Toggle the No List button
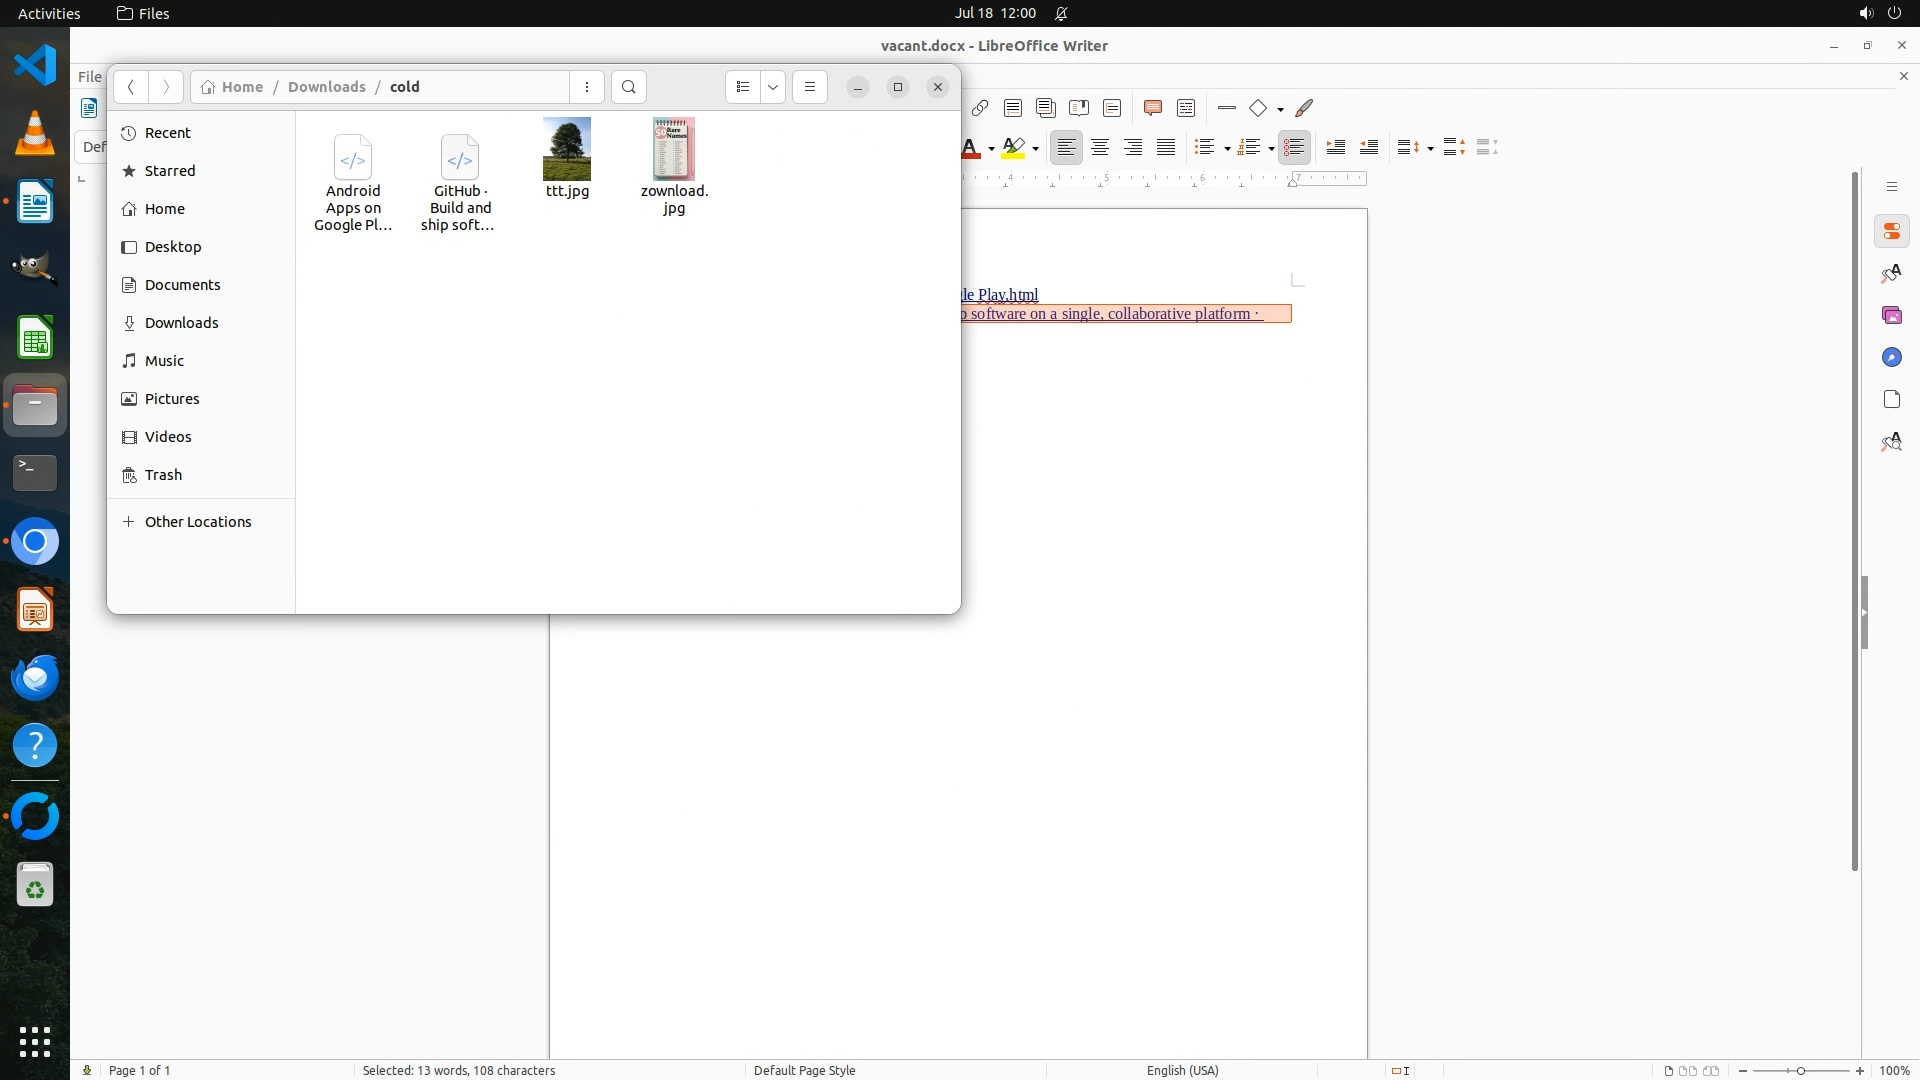The width and height of the screenshot is (1920, 1080). tap(1294, 147)
